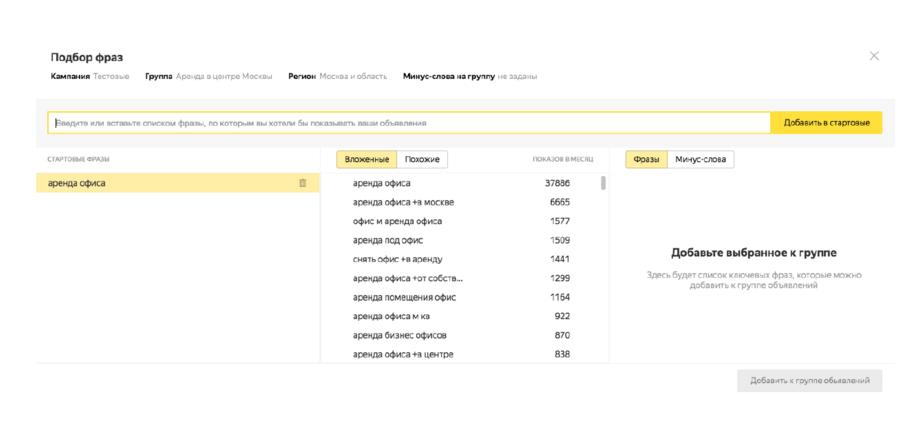Click the phrase list scrollbar thumb
923x422 pixels.
click(603, 183)
